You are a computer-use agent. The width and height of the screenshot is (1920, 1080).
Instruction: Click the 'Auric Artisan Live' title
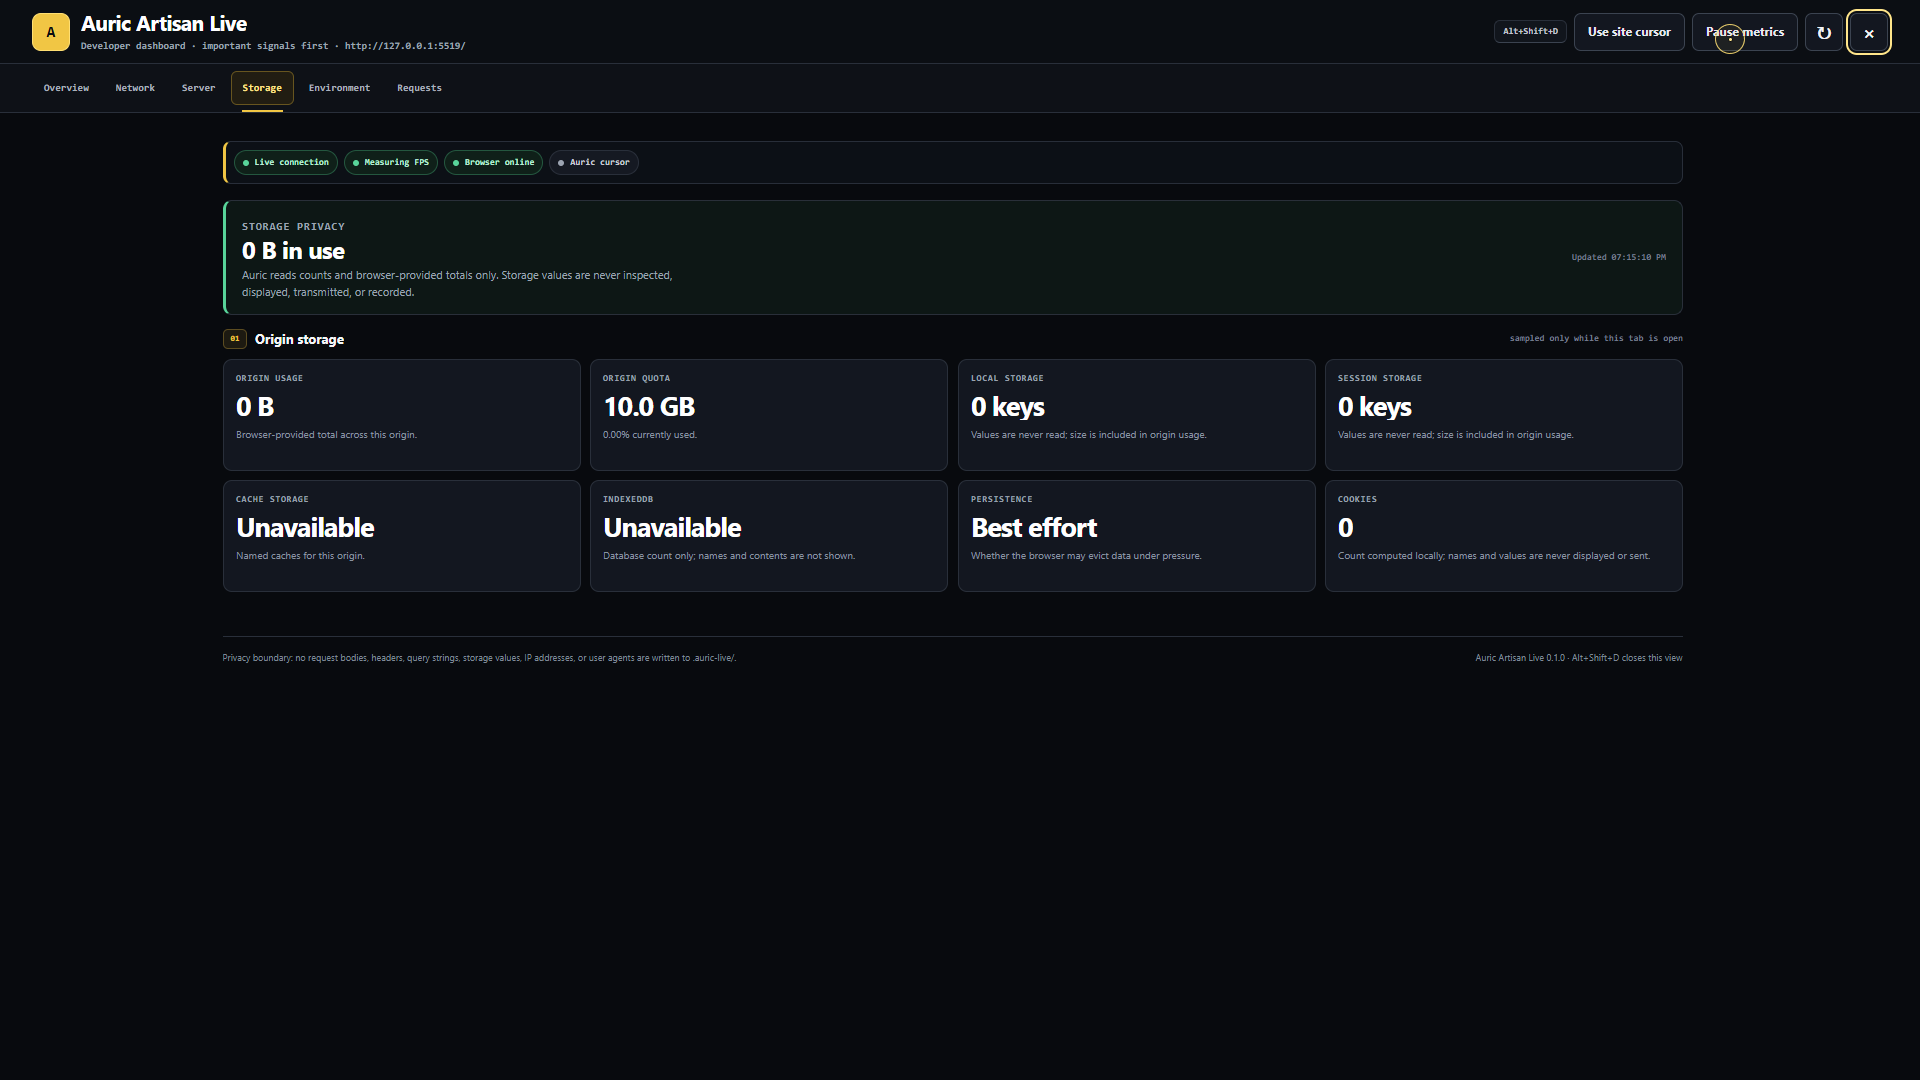[164, 24]
